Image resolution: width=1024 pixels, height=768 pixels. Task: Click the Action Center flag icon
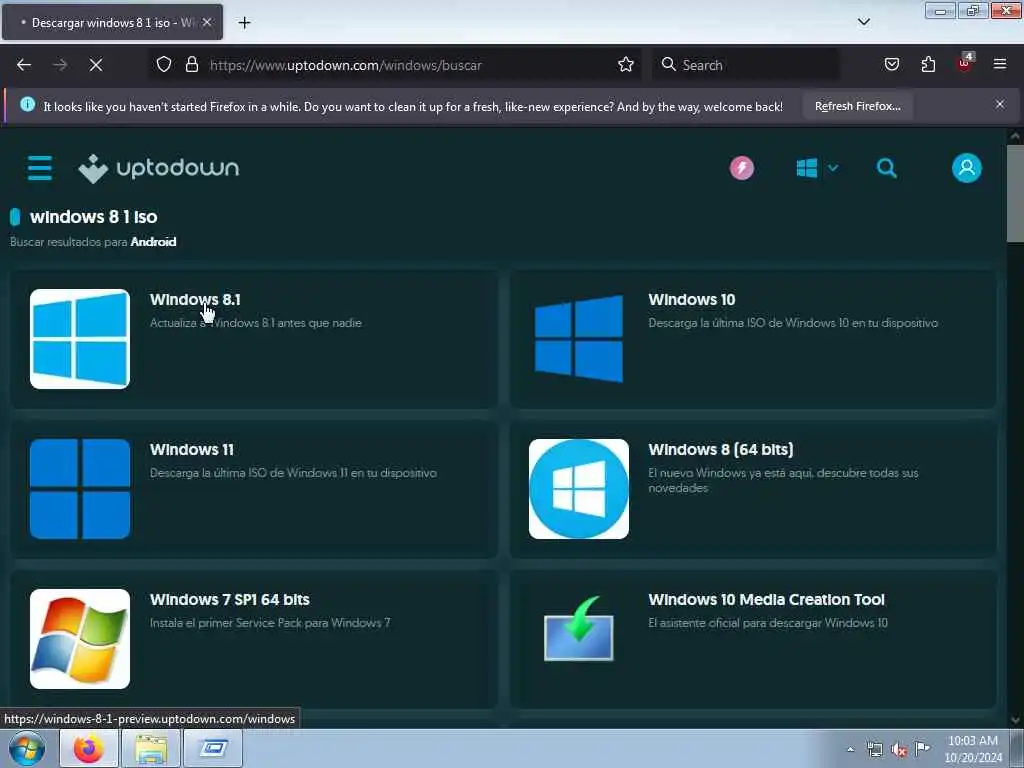click(x=922, y=748)
